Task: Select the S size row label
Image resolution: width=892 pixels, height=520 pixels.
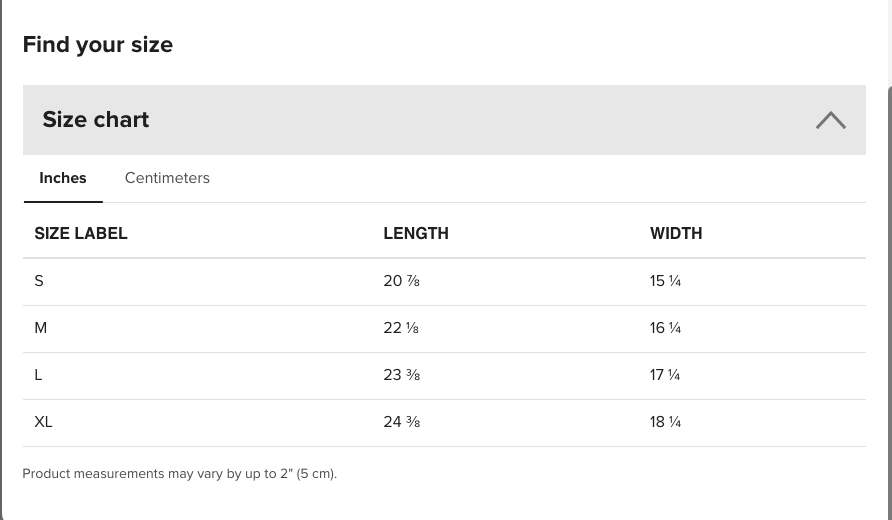Action: (x=39, y=281)
